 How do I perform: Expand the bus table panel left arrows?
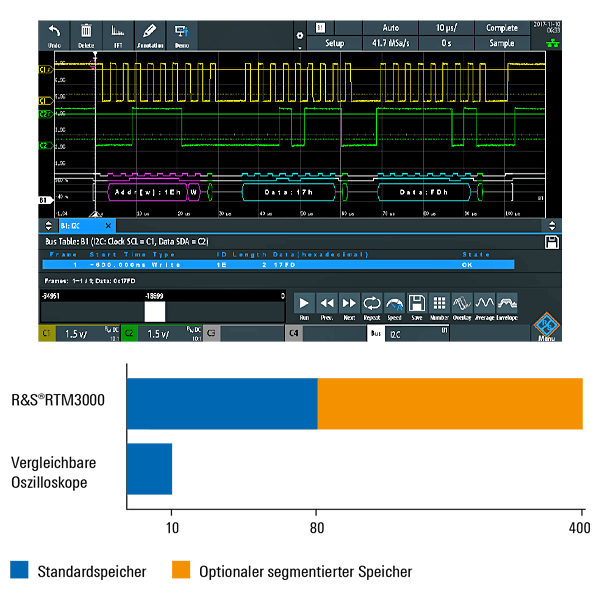(x=49, y=226)
